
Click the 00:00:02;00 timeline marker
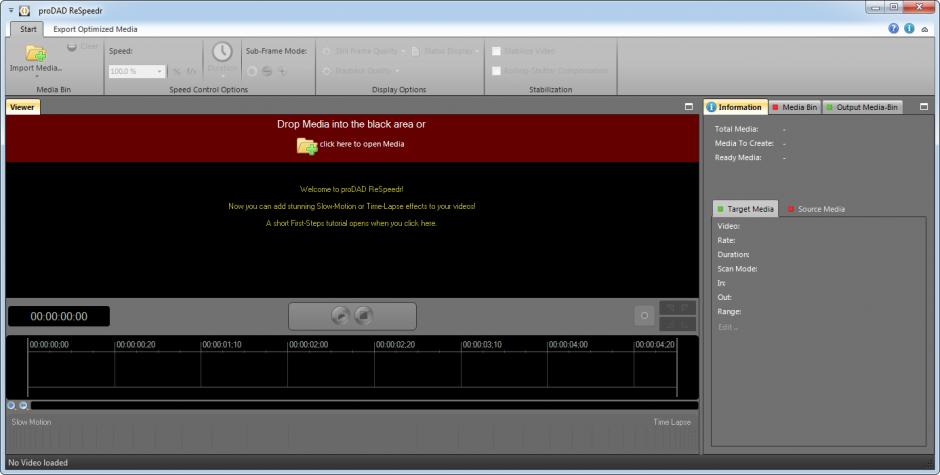pos(308,344)
